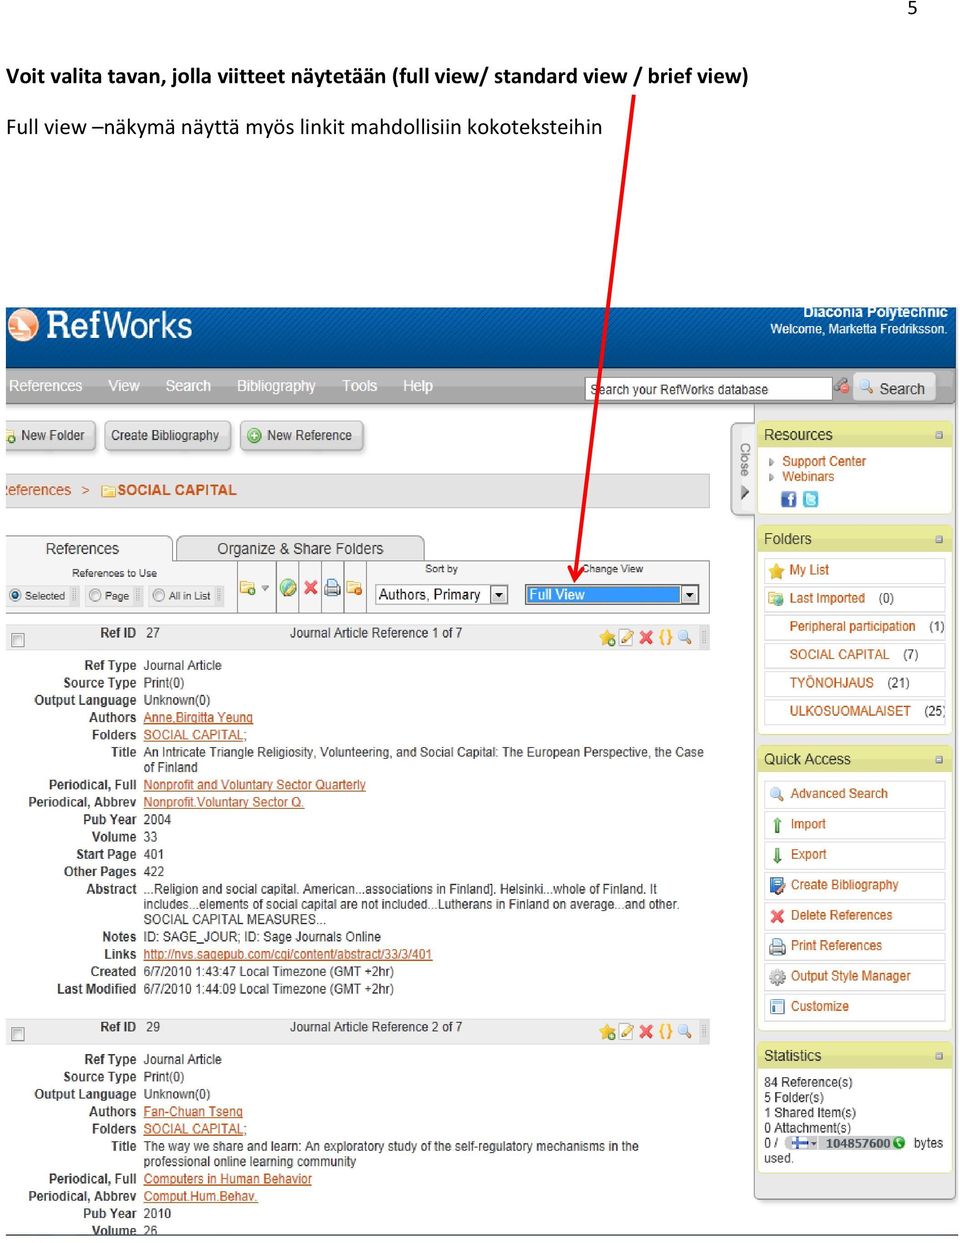Click the global edit icon in toolbar
Screen dimensions: 960x1243
[x=288, y=588]
